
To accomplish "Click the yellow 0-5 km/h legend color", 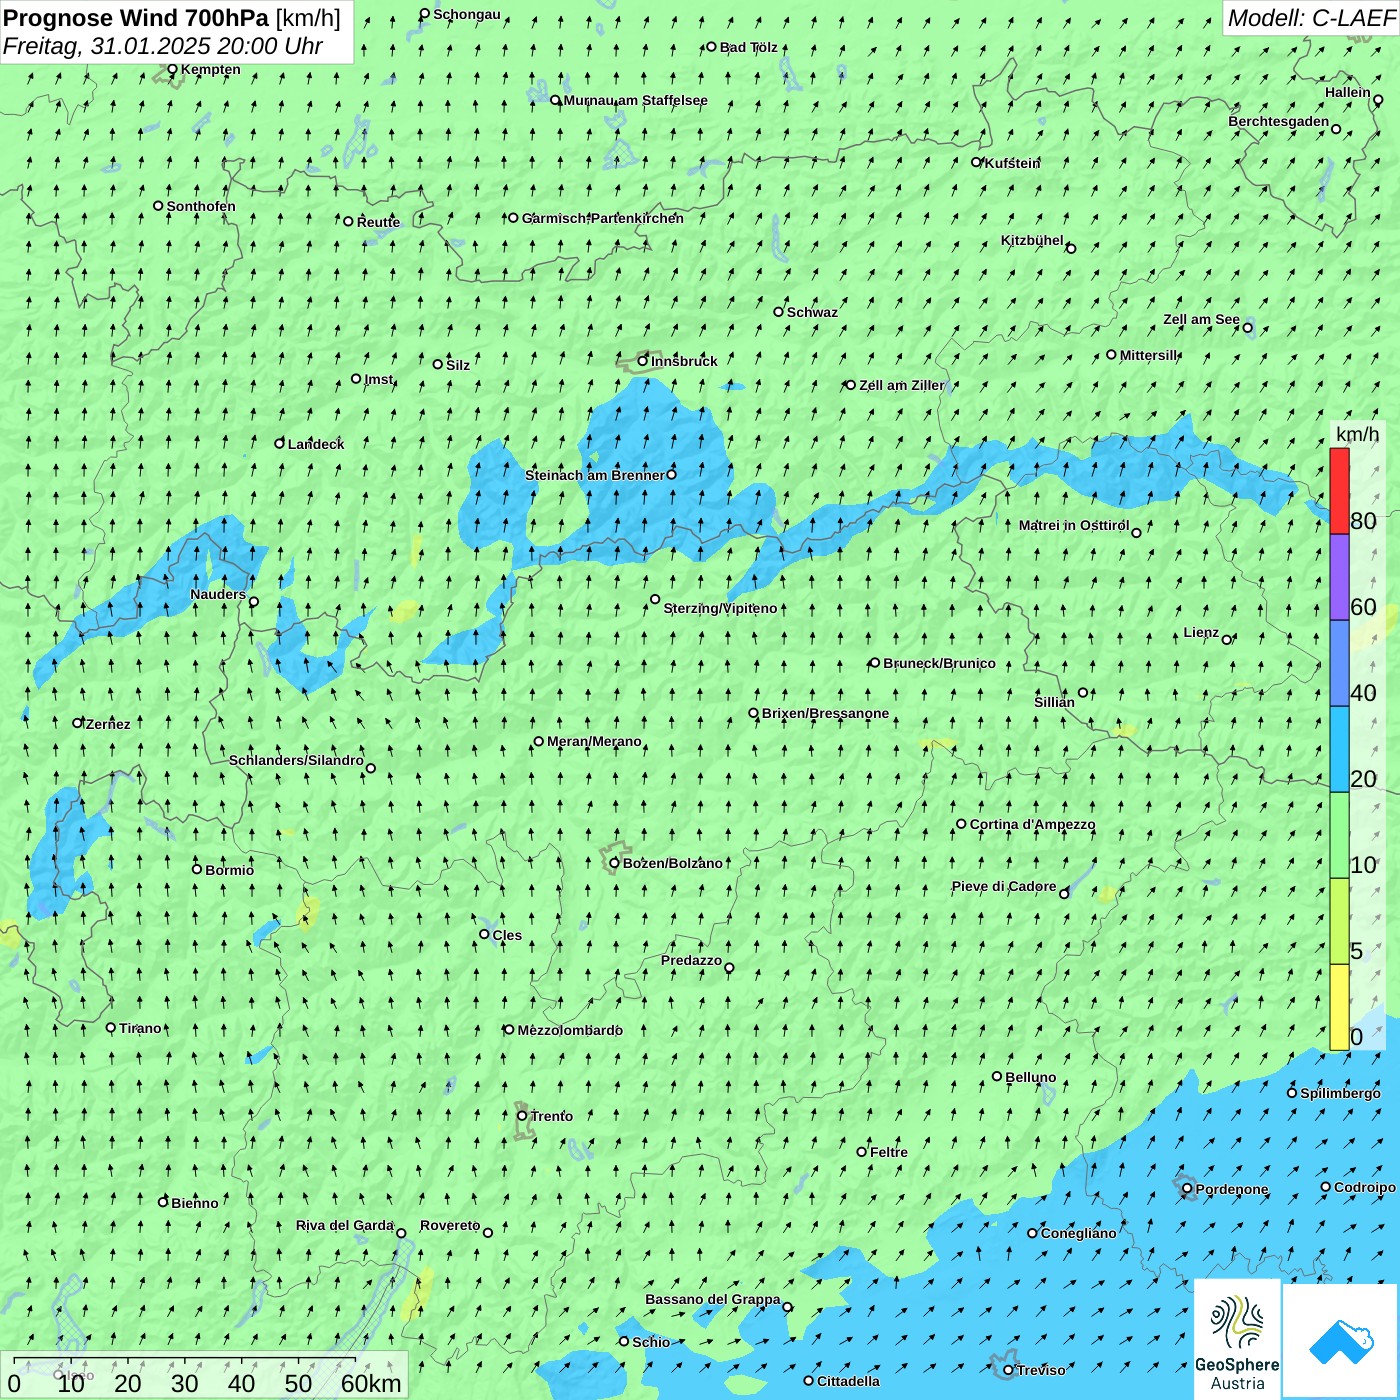I will click(x=1339, y=1007).
